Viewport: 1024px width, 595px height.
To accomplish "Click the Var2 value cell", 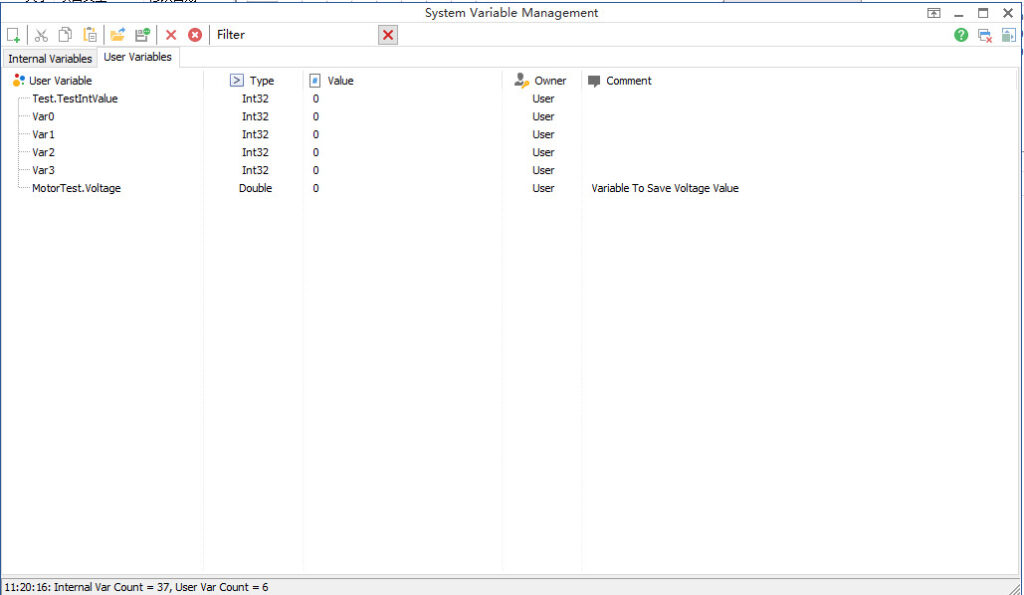I will (316, 152).
